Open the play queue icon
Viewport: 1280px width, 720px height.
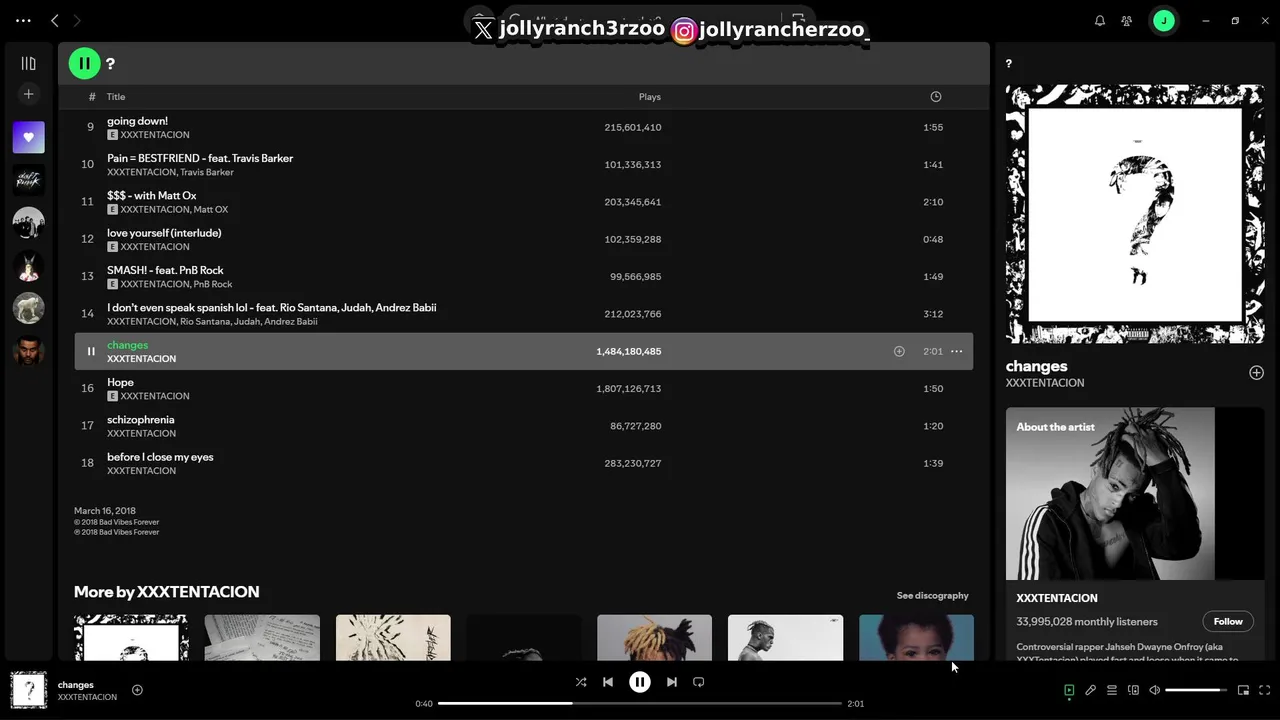(1112, 690)
